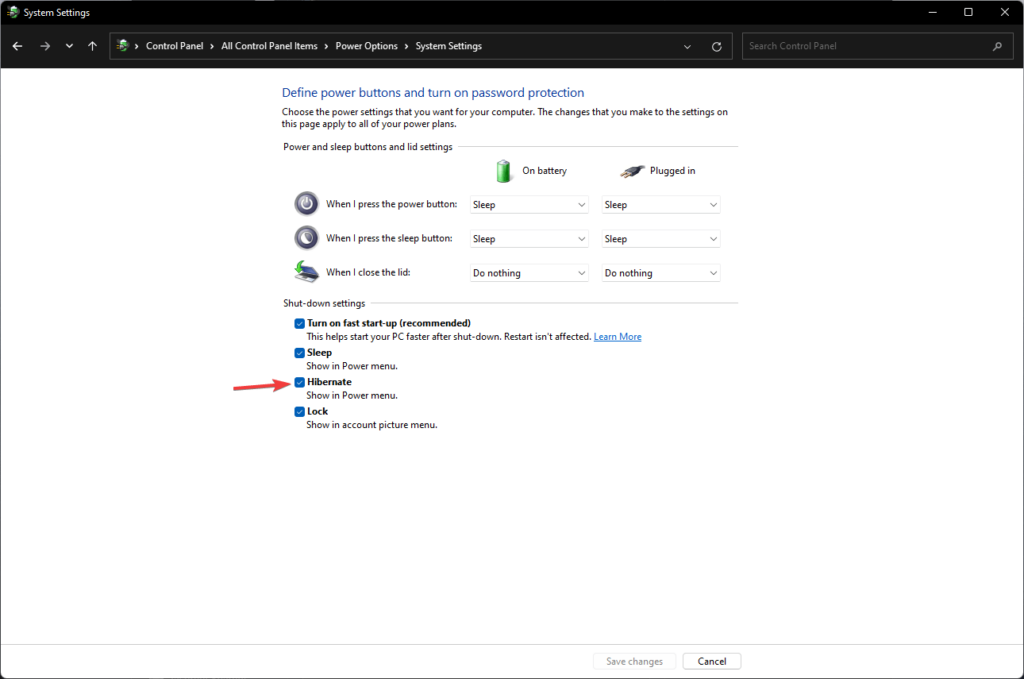Open sleep button Plugged in dropdown
Image resolution: width=1024 pixels, height=679 pixels.
coord(661,238)
